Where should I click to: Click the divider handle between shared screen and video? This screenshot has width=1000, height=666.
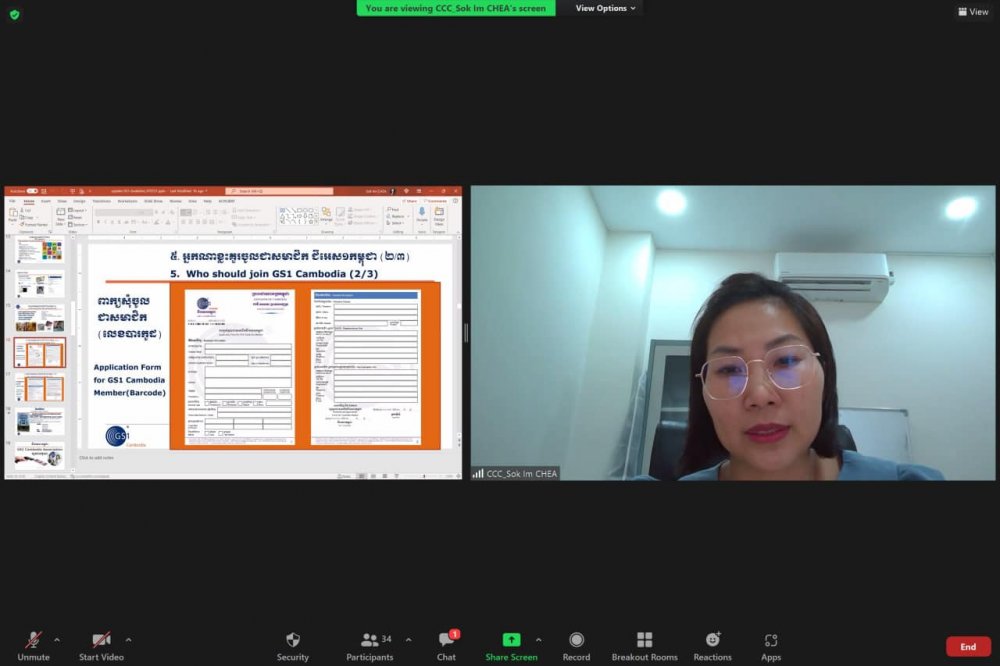point(466,333)
